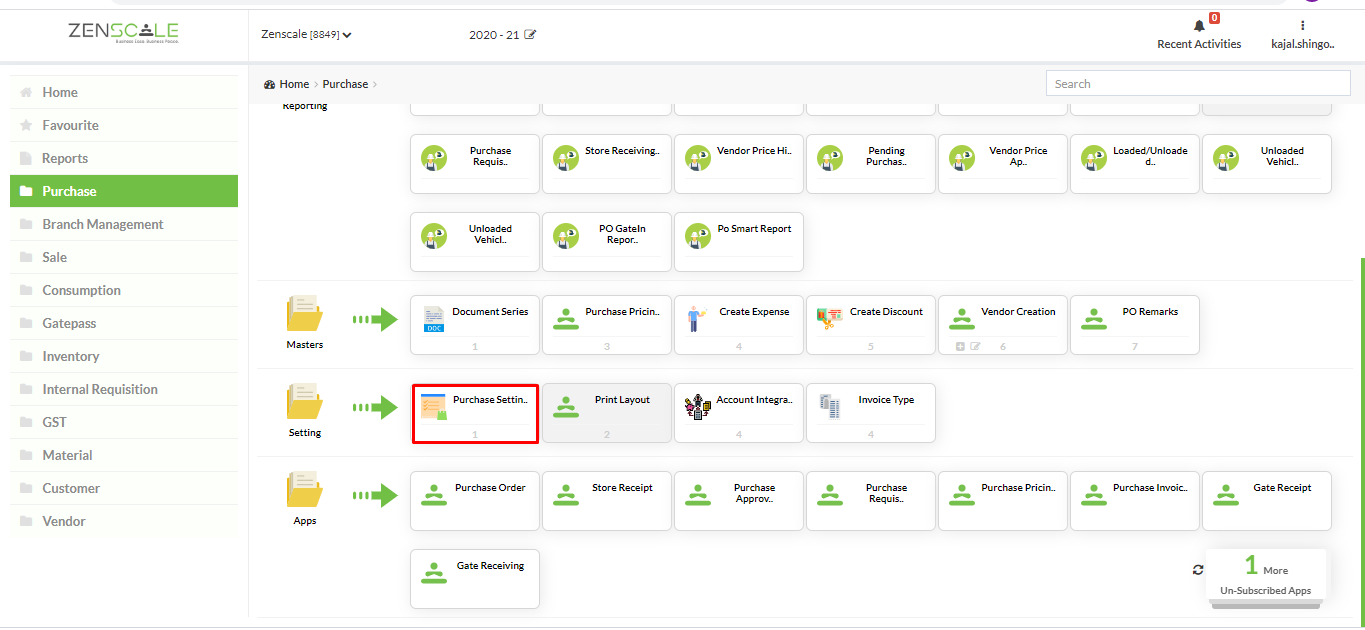Click the Recent Activities bell icon
This screenshot has height=630, width=1365.
pyautogui.click(x=1199, y=26)
